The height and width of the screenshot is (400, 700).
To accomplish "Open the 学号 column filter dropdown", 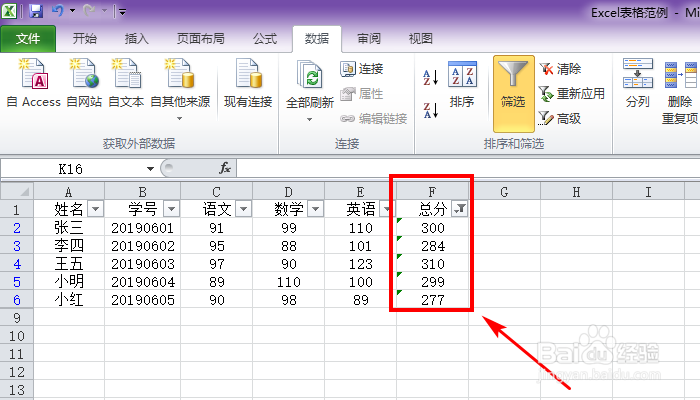I will [171, 208].
